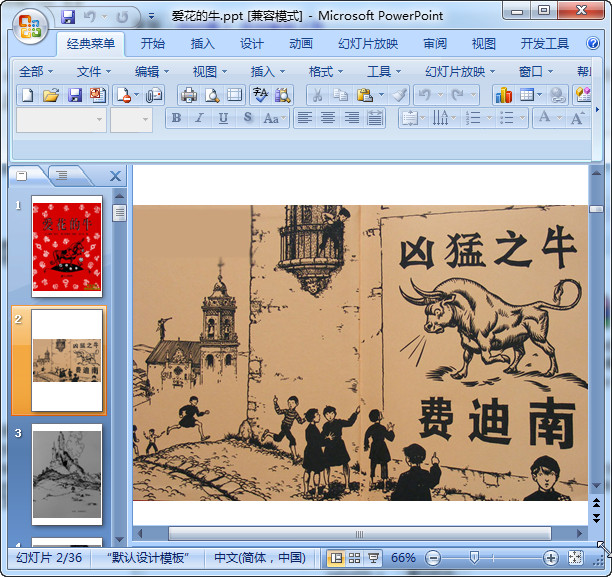
Task: Expand the numbering list dropdown arrow
Action: tap(489, 118)
